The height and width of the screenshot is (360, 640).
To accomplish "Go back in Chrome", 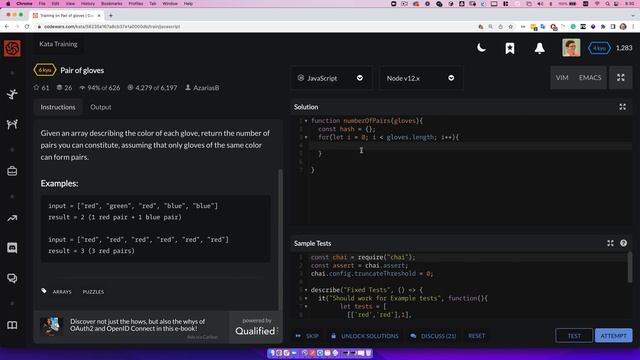I will 7,27.
